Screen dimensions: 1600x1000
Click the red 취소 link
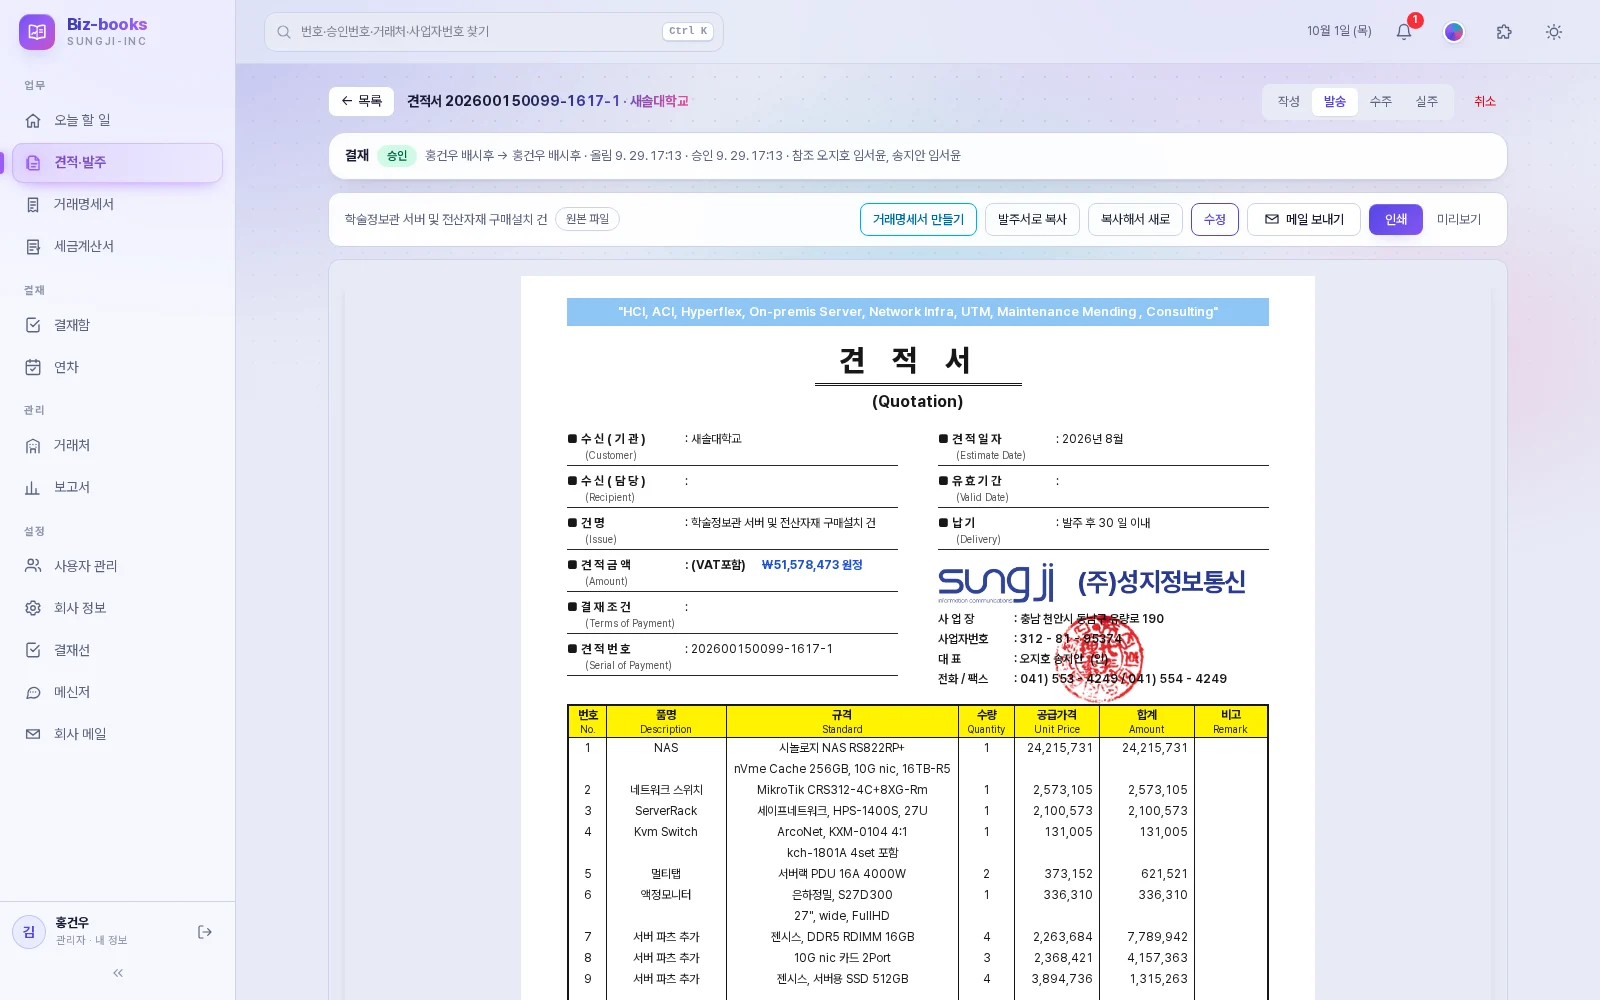click(x=1485, y=102)
